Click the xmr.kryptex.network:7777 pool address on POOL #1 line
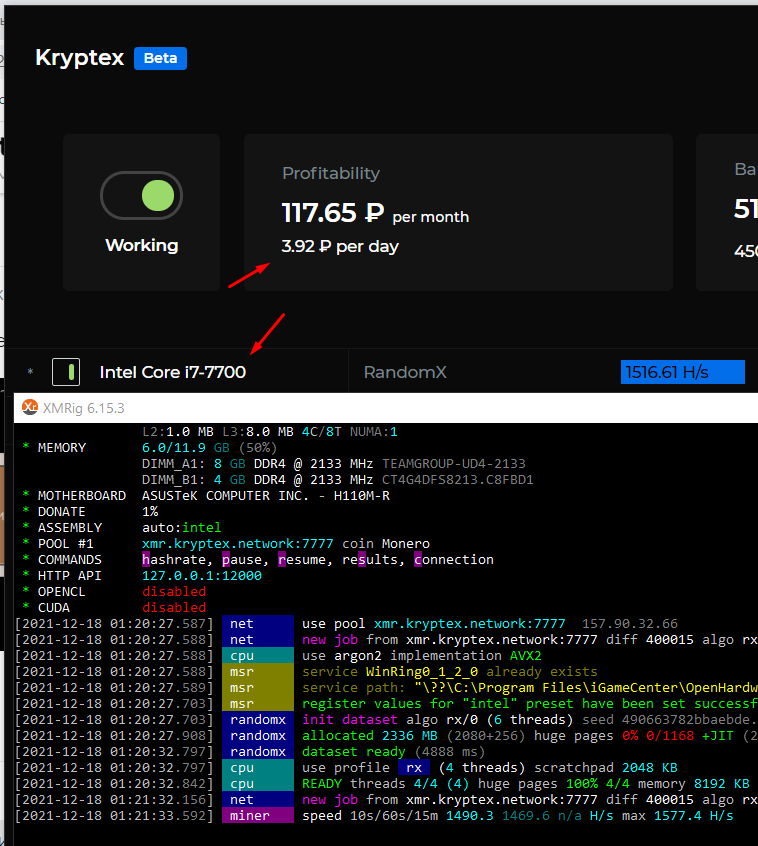Screen dimensions: 758x846 (237, 543)
